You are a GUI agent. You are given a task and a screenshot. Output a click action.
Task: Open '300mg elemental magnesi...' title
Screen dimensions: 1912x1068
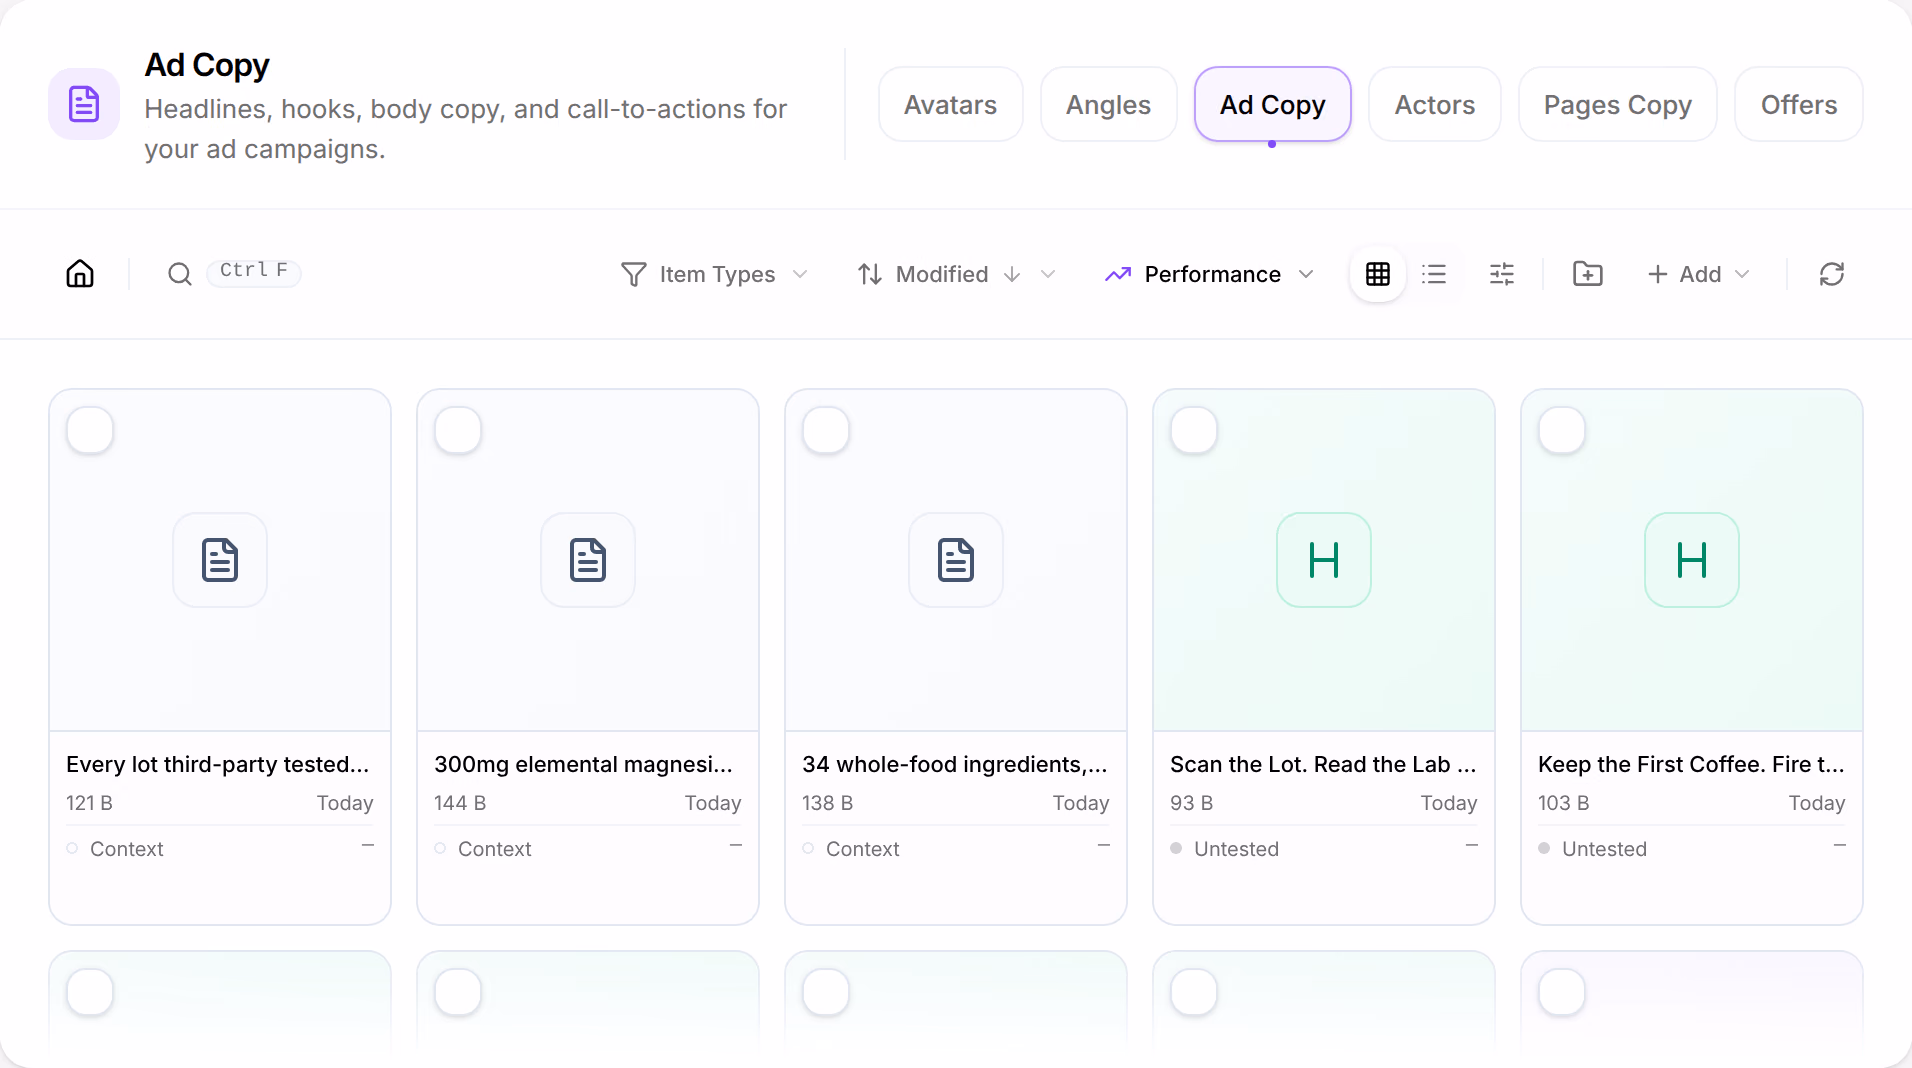click(584, 764)
